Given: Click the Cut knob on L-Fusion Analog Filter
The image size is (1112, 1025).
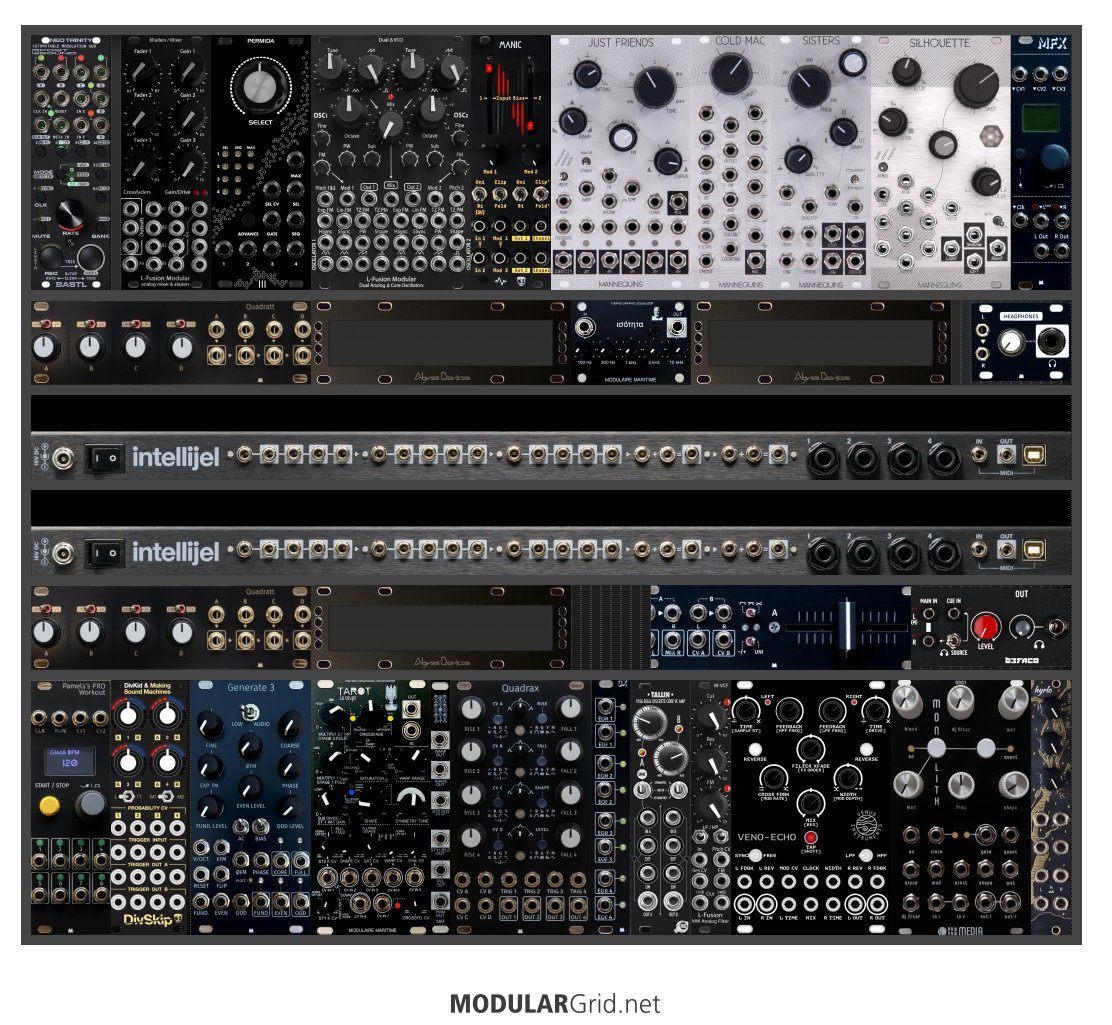Looking at the screenshot, I should (711, 717).
